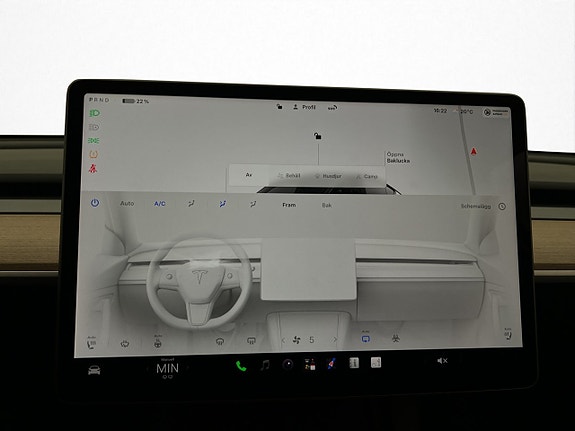This screenshot has width=575, height=431.
Task: Switch to the Bak climate tab
Action: coord(326,205)
